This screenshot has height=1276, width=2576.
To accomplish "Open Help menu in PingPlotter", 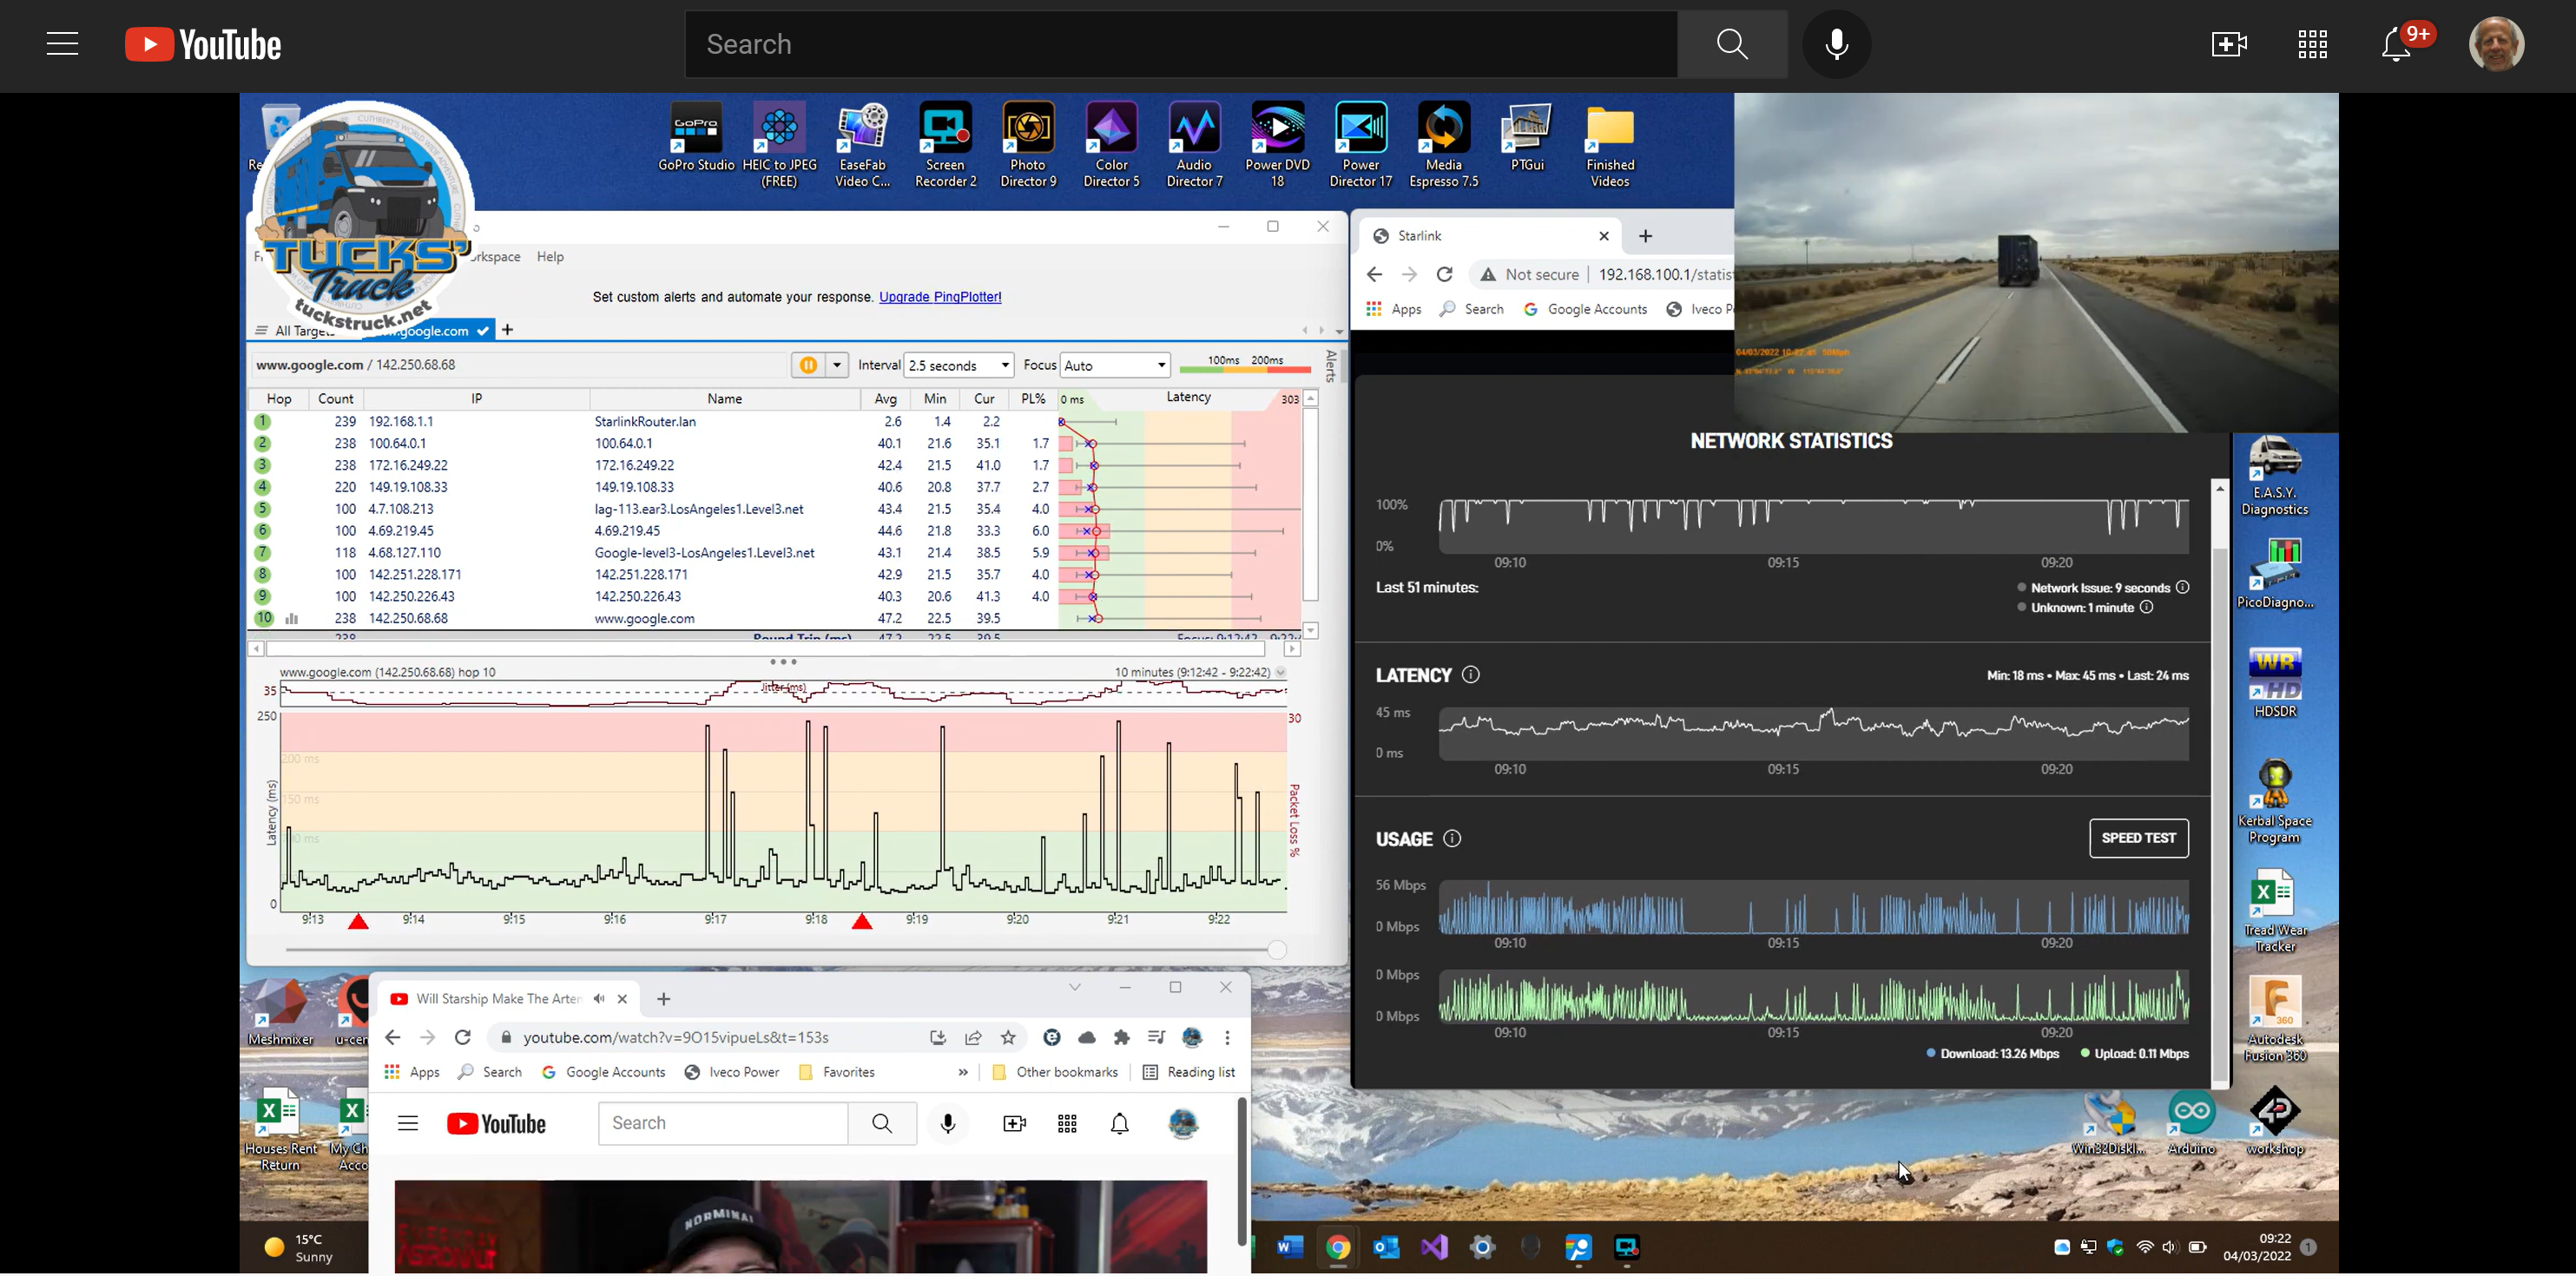I will [x=550, y=257].
